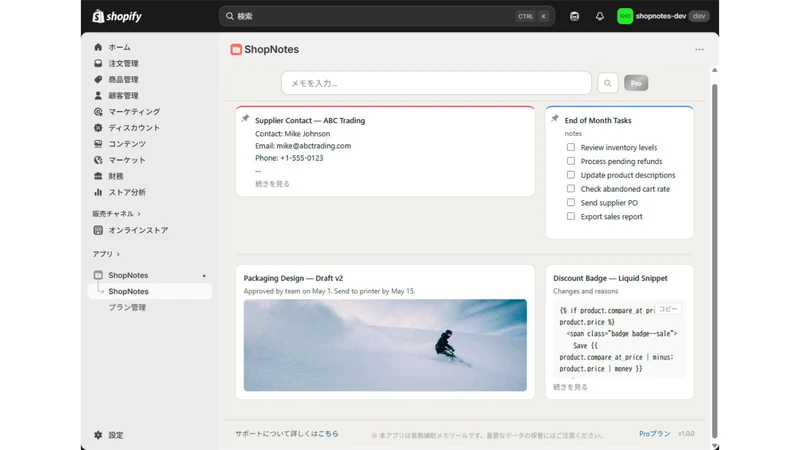Open 注文管理 orders icon
The image size is (800, 450).
click(x=98, y=63)
